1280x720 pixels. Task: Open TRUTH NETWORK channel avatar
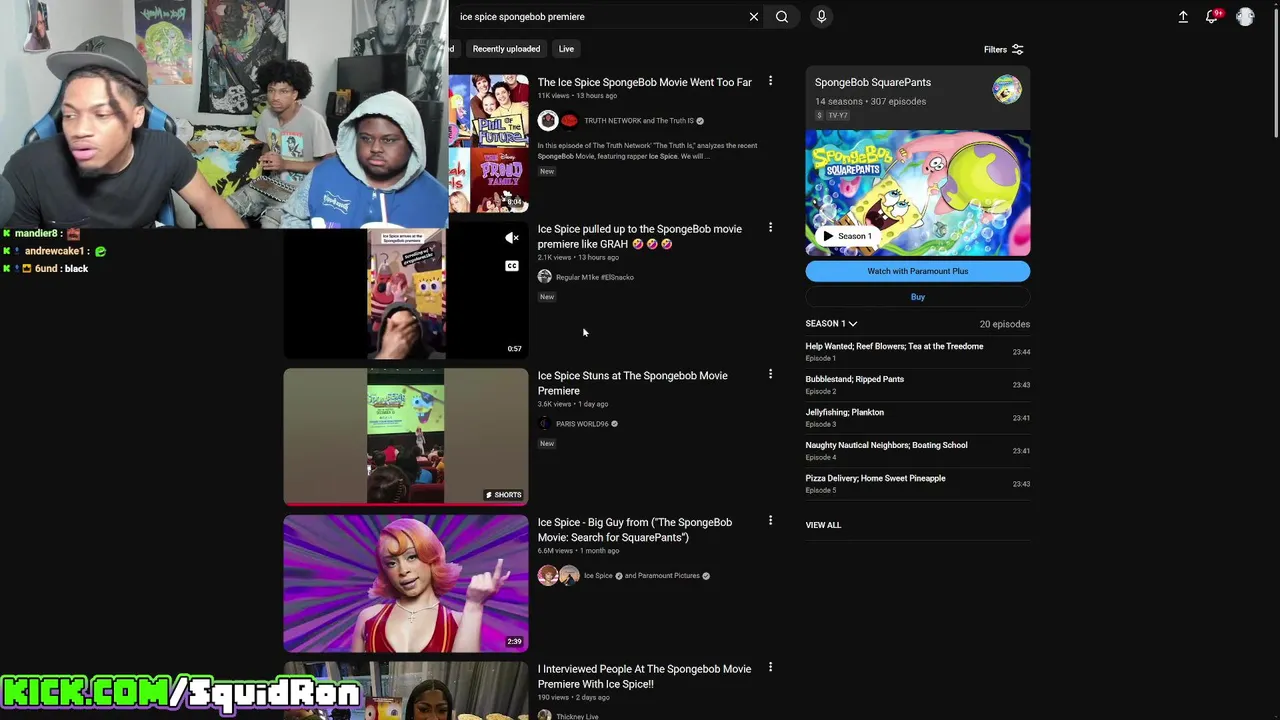click(x=548, y=121)
